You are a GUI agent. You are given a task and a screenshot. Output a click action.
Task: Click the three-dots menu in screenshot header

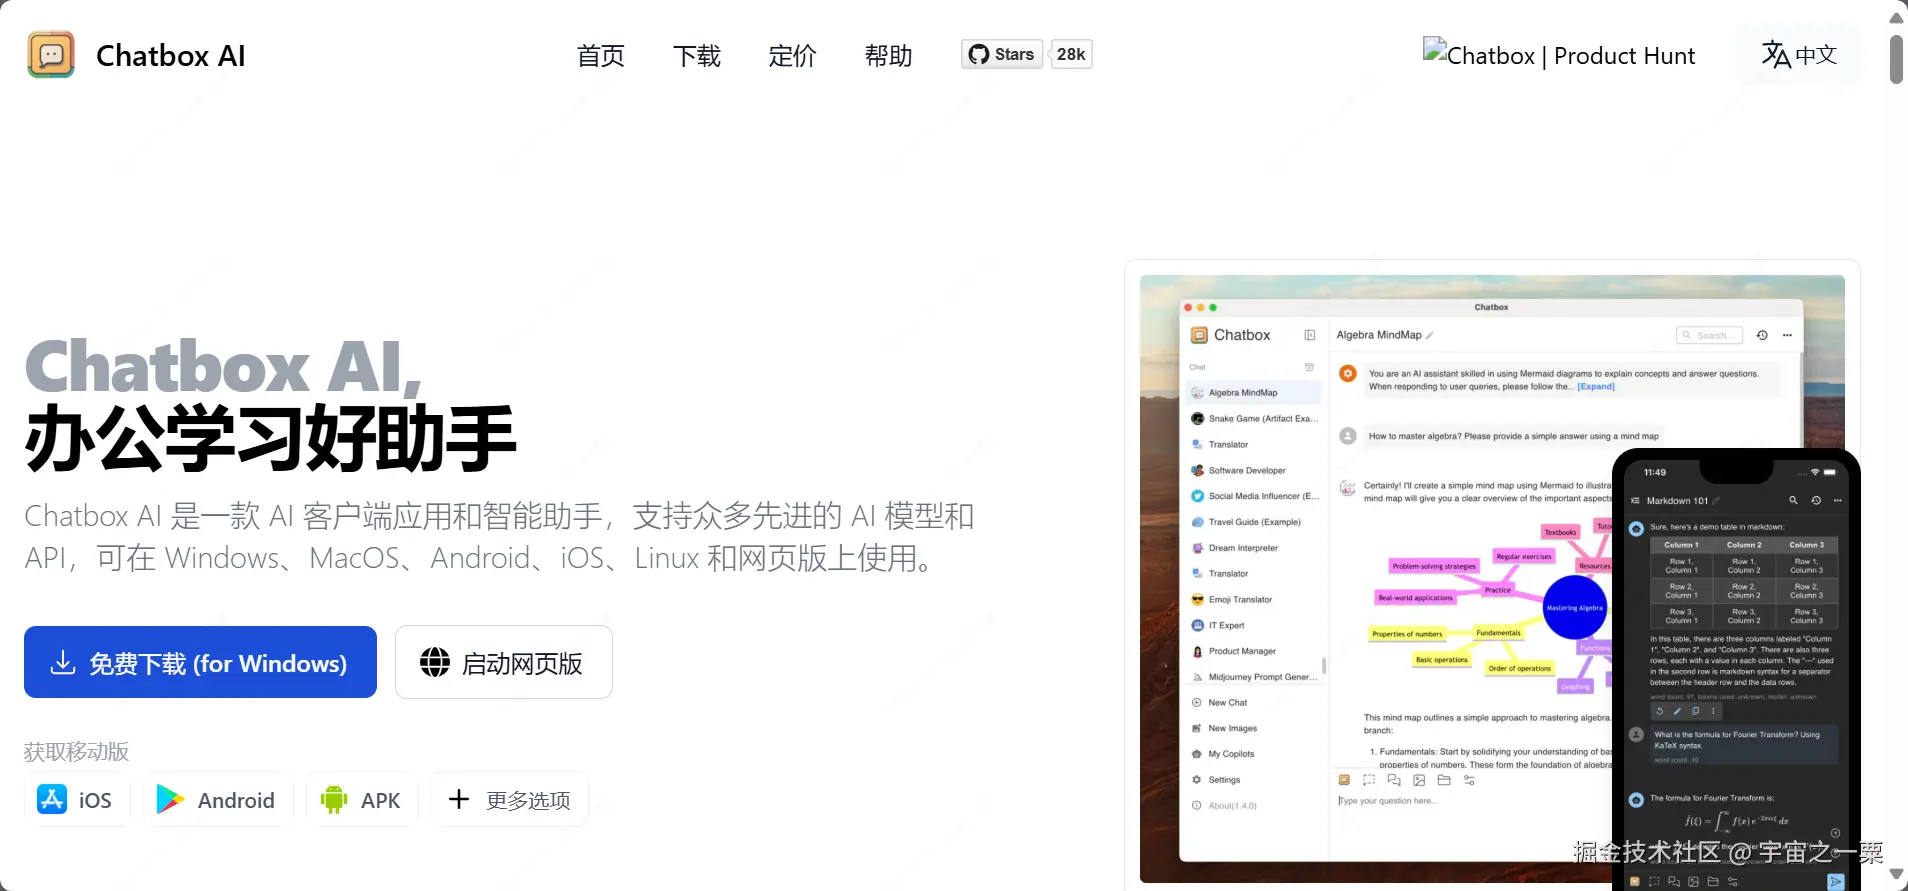(1787, 335)
